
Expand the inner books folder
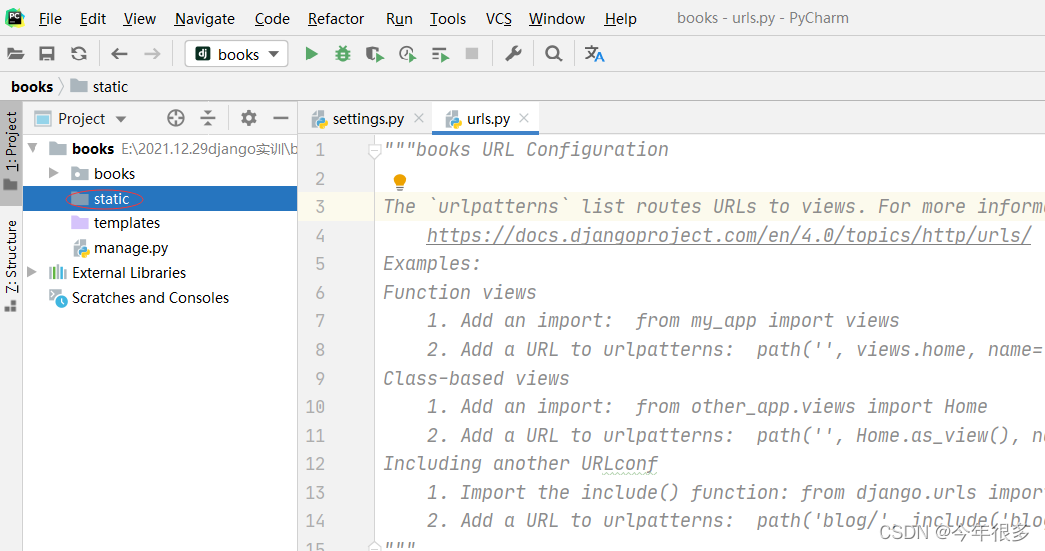pos(53,173)
